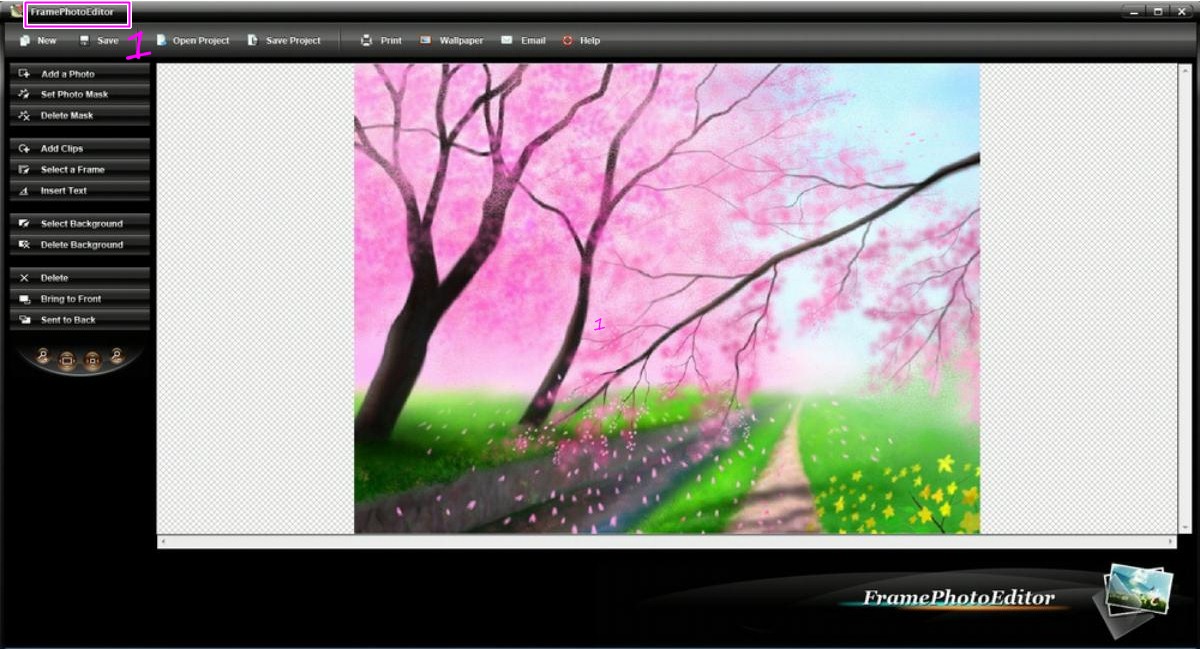Viewport: 1200px width, 649px height.
Task: Click the horizontal scrollbar's left arrow
Action: pos(163,542)
